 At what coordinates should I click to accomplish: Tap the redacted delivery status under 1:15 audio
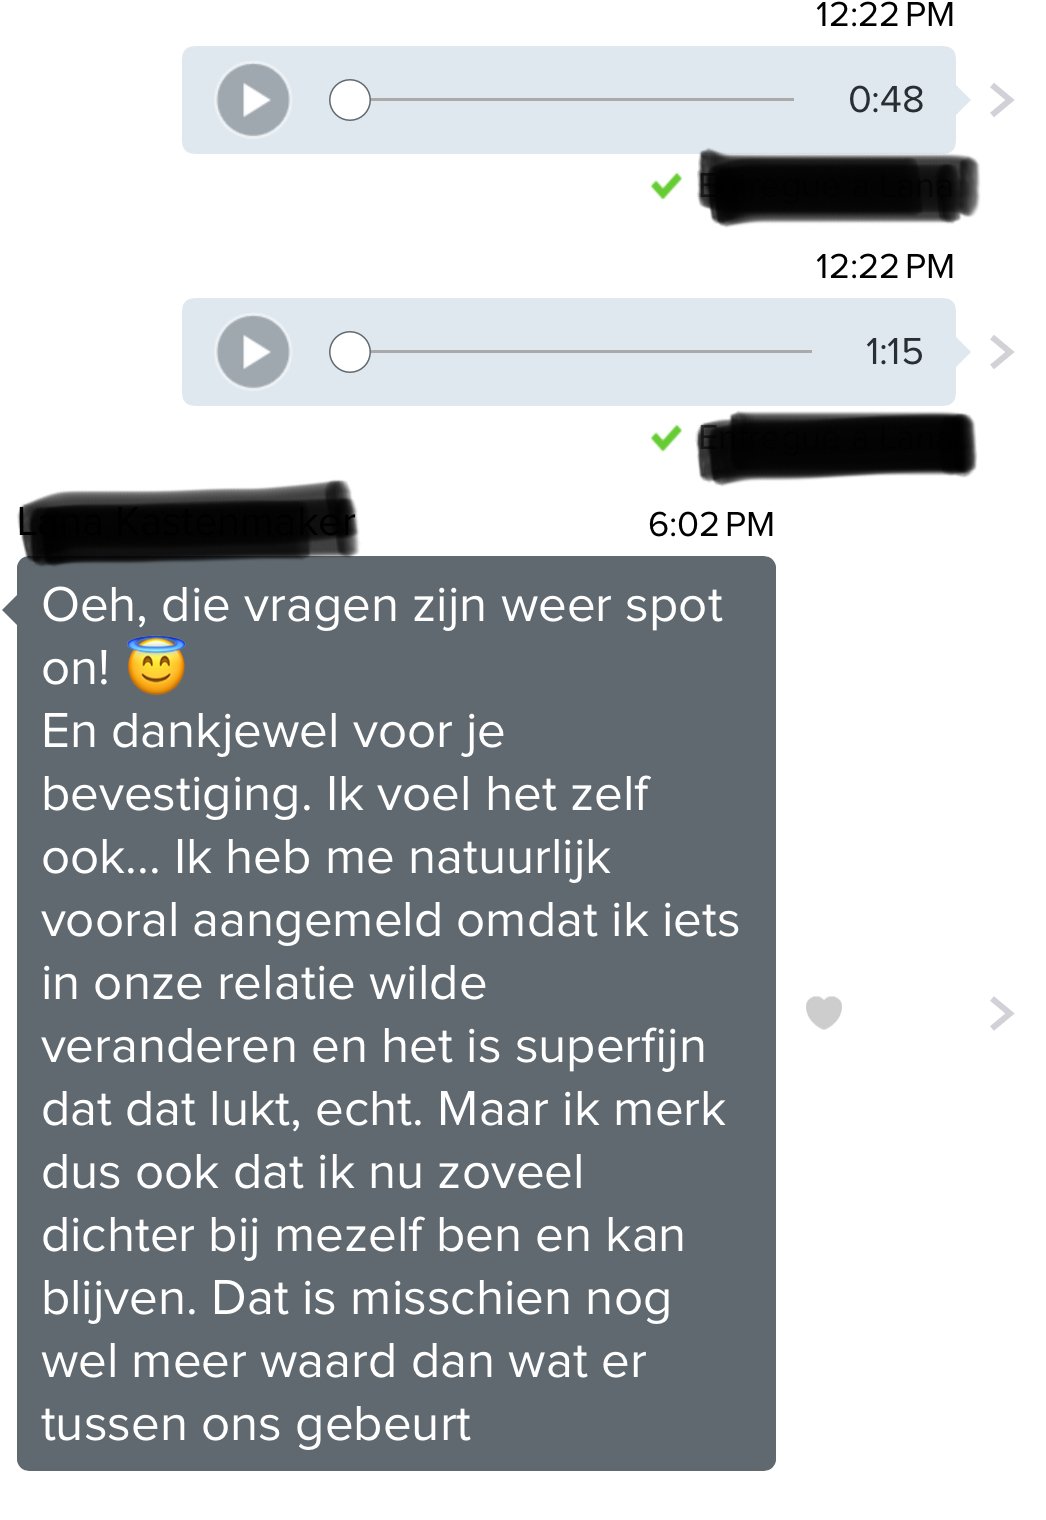click(x=836, y=444)
